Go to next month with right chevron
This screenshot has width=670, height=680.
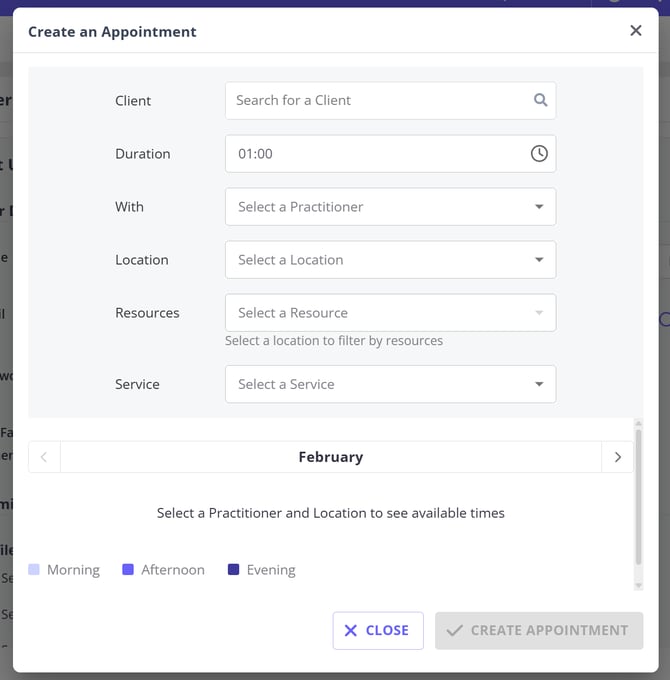[617, 457]
